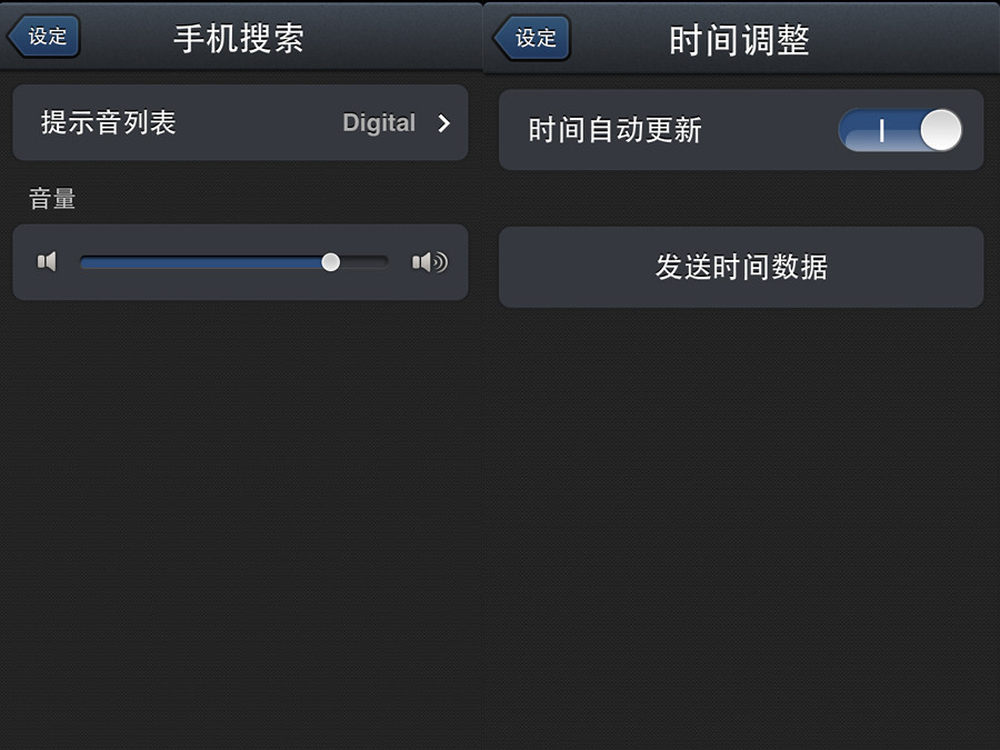Click the Digital tone value

(x=379, y=122)
